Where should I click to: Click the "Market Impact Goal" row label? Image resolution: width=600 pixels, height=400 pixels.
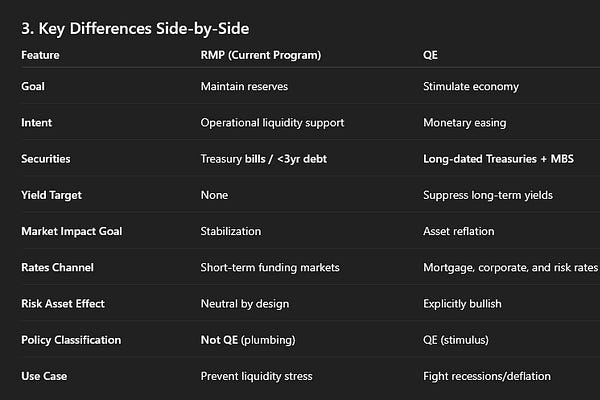click(x=70, y=231)
